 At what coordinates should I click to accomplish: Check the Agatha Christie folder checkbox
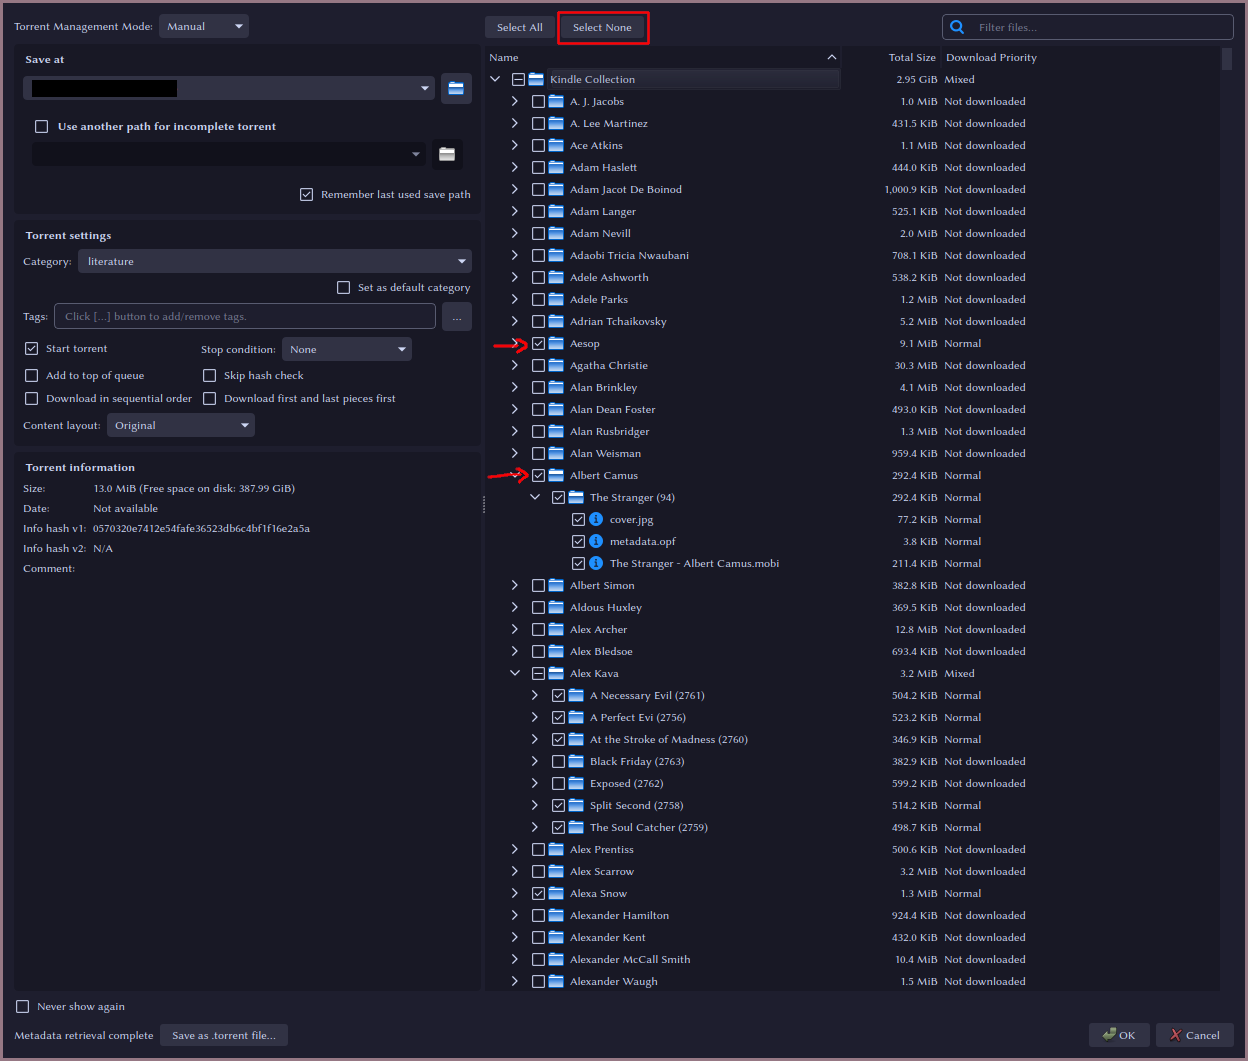[538, 365]
